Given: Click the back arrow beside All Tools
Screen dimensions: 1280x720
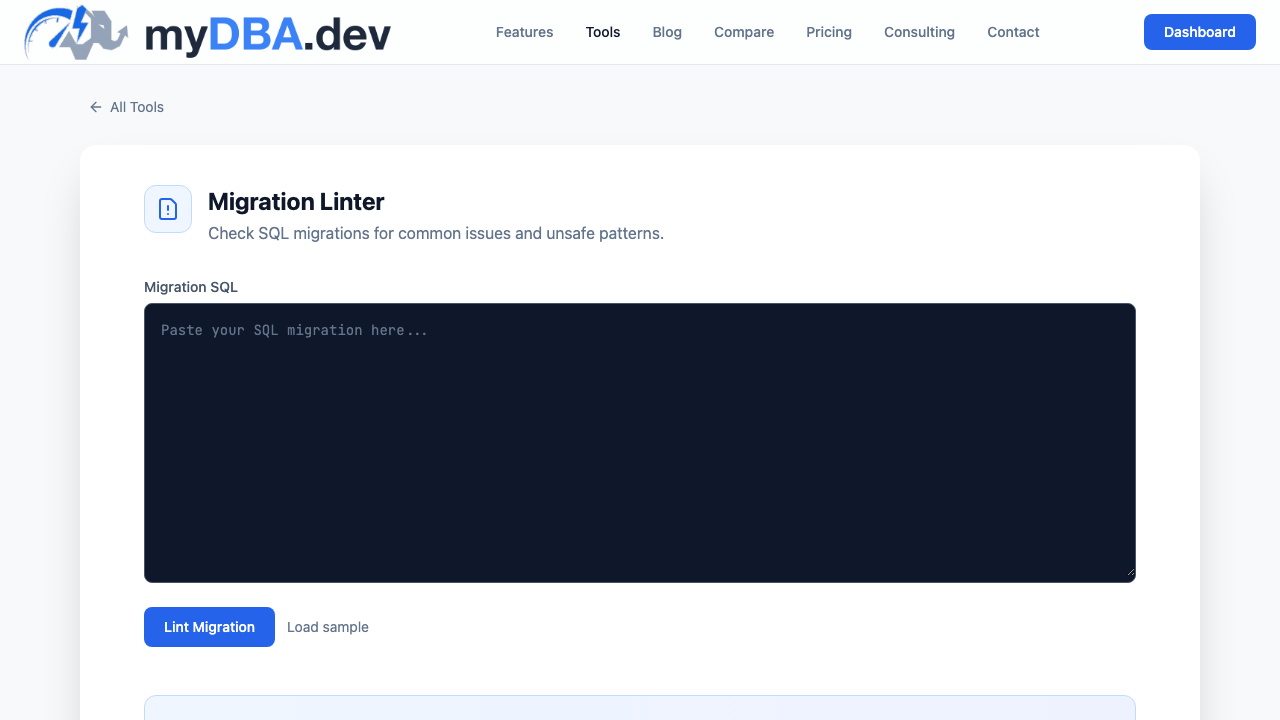Looking at the screenshot, I should [x=96, y=107].
